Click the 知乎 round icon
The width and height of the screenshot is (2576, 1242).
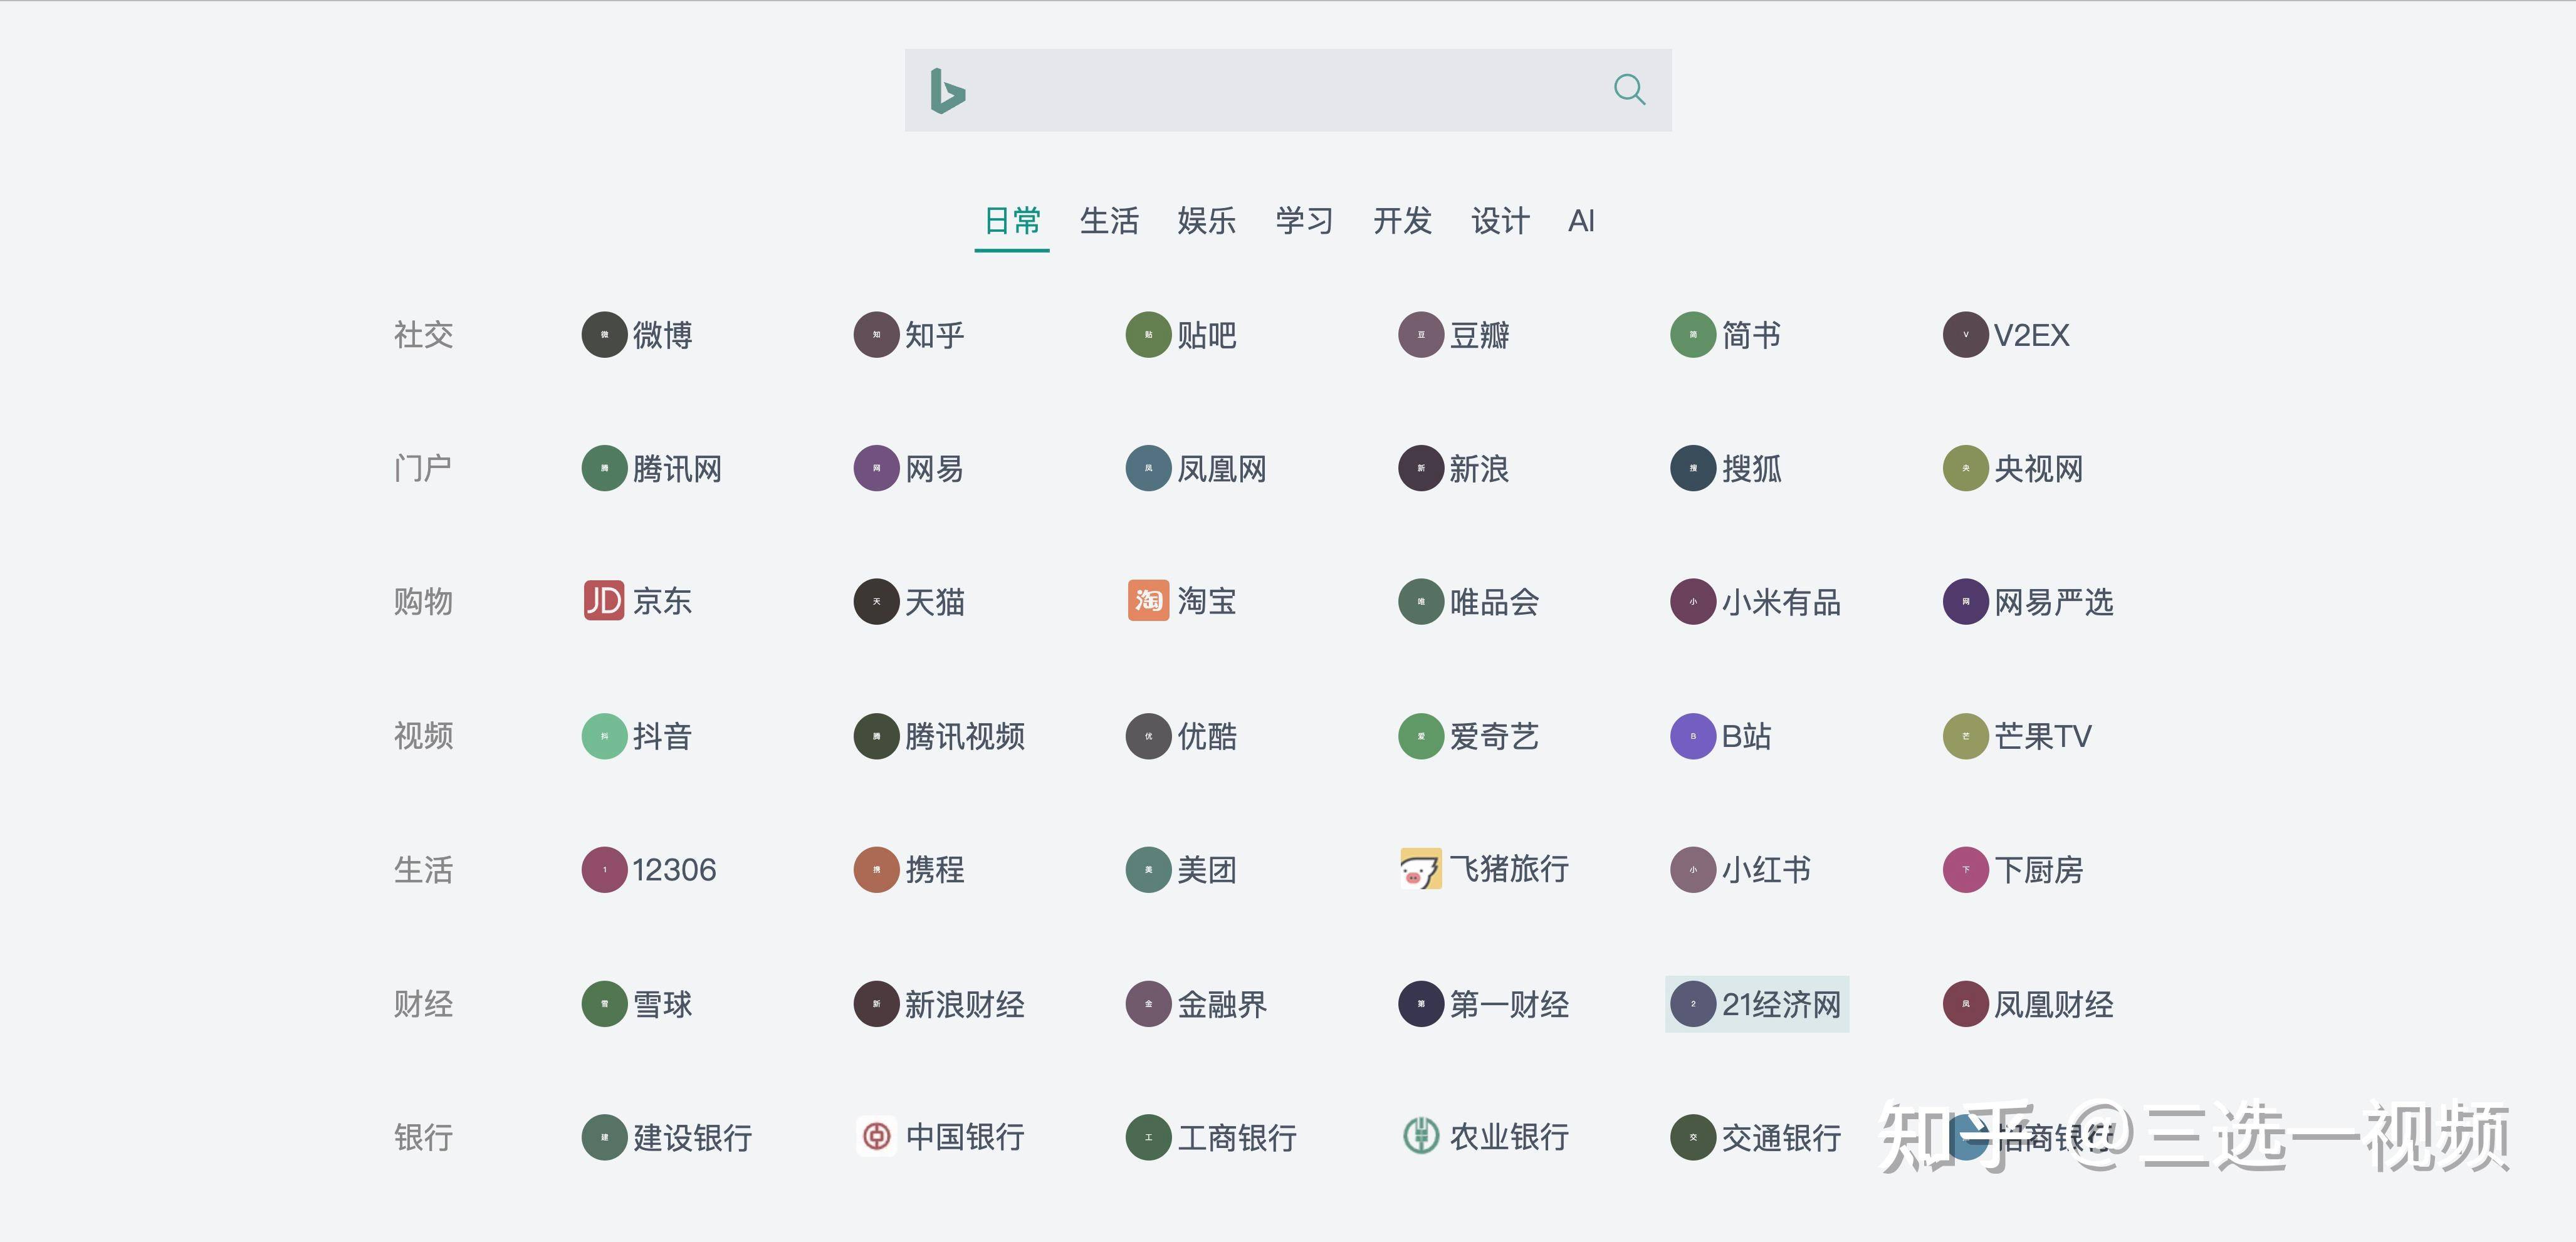click(876, 334)
